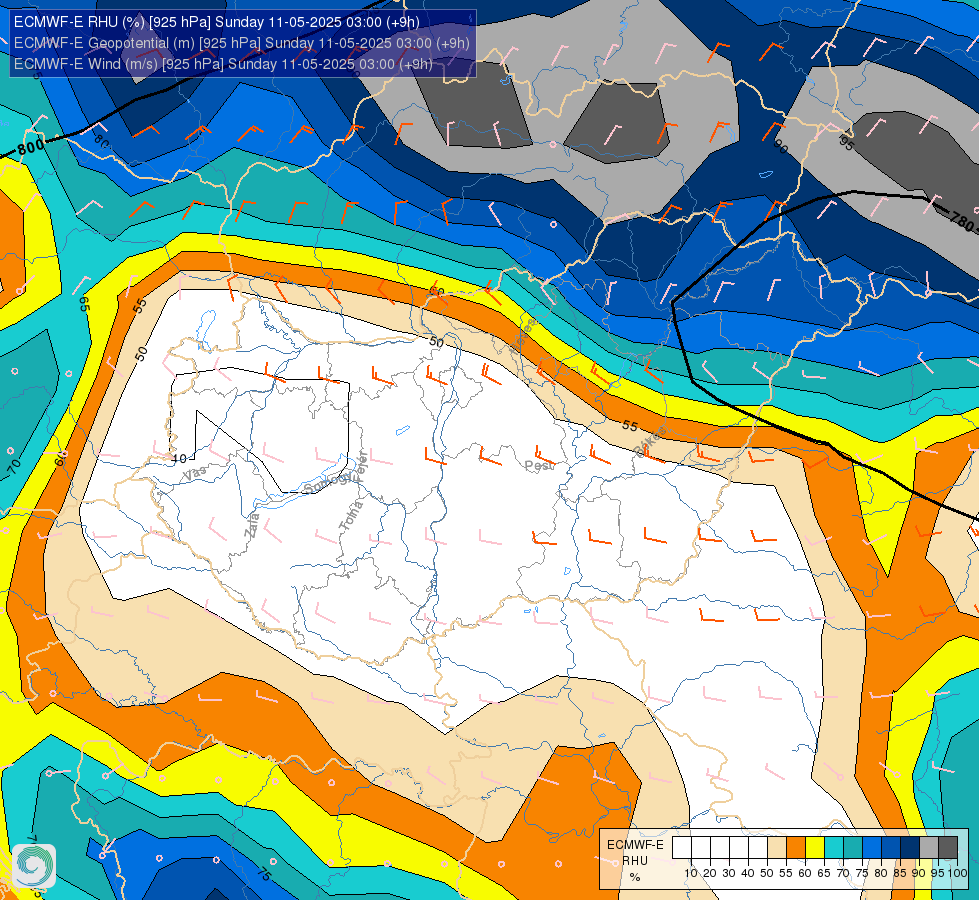The width and height of the screenshot is (979, 900).
Task: Click the 800 geopotential contour label
Action: tap(31, 149)
